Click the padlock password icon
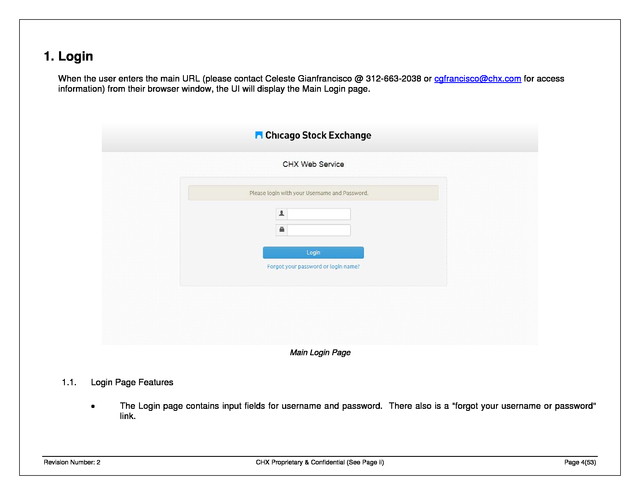This screenshot has width=640, height=495. [281, 230]
